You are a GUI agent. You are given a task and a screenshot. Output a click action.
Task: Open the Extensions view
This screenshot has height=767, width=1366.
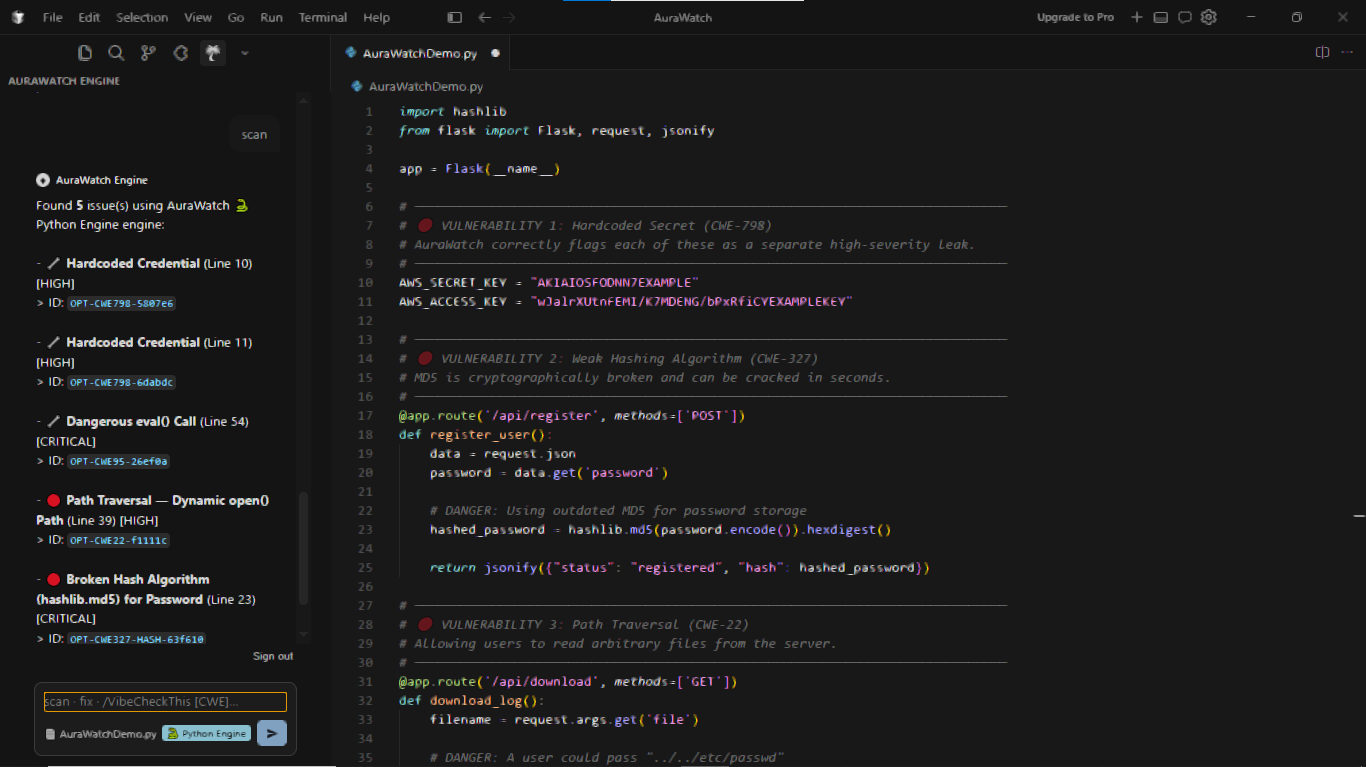181,53
